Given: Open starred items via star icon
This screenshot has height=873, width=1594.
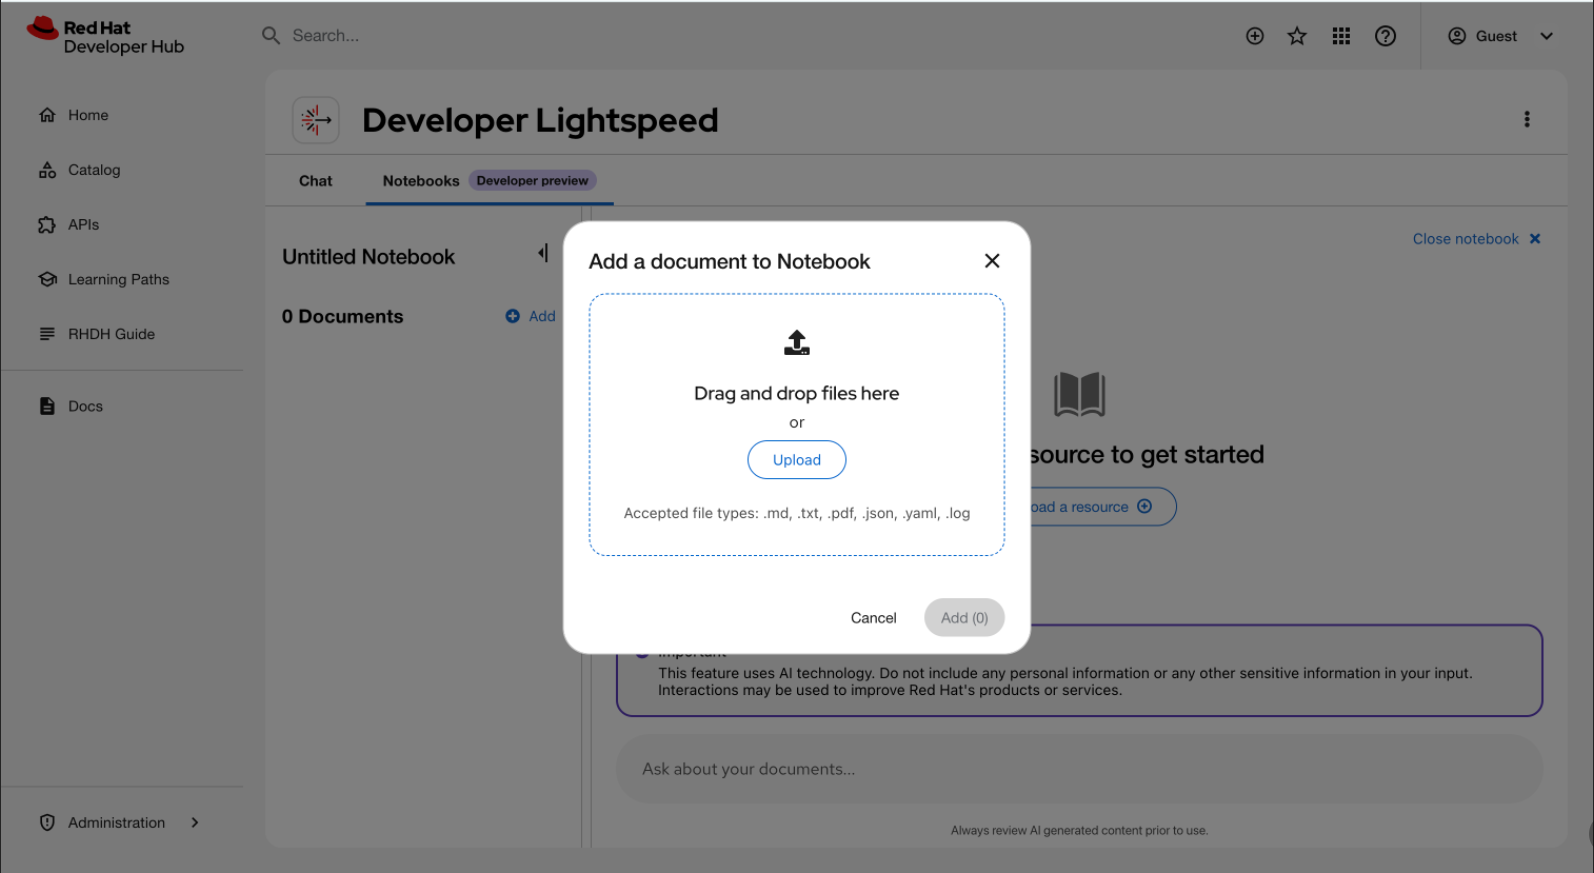Looking at the screenshot, I should pyautogui.click(x=1297, y=36).
